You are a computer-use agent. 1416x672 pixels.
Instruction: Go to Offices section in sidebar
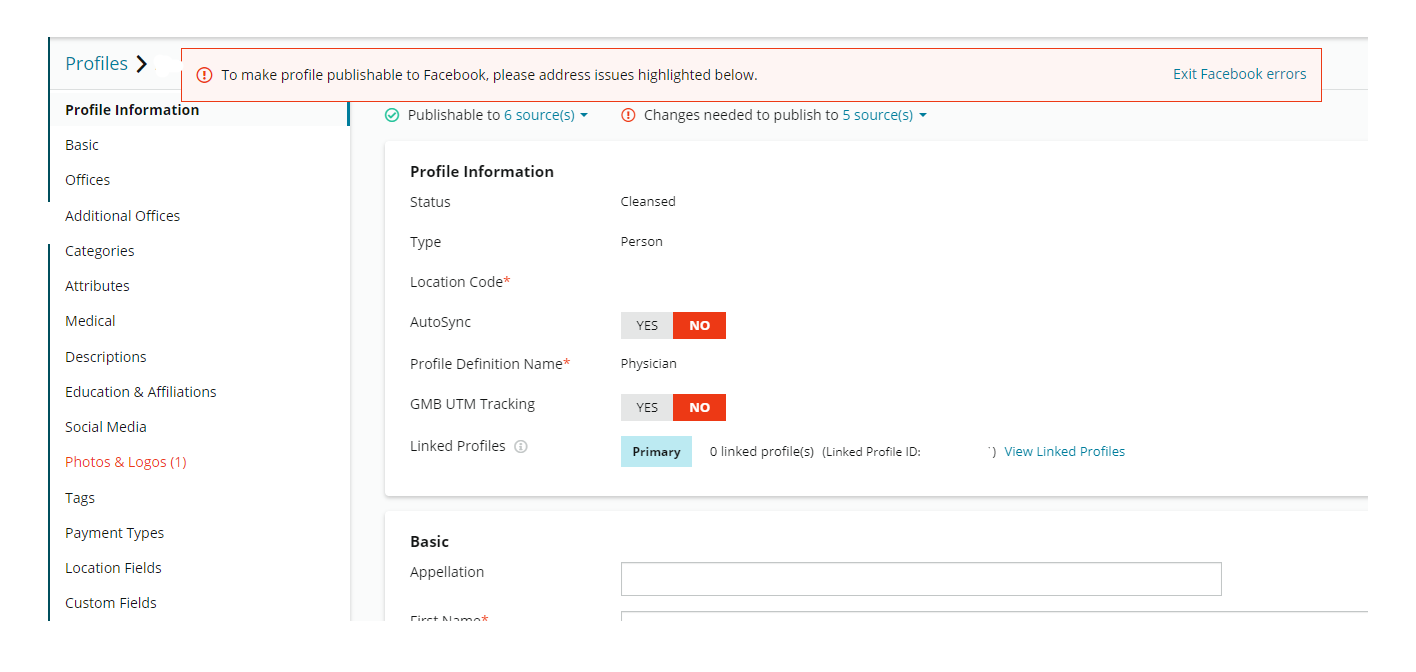click(88, 180)
